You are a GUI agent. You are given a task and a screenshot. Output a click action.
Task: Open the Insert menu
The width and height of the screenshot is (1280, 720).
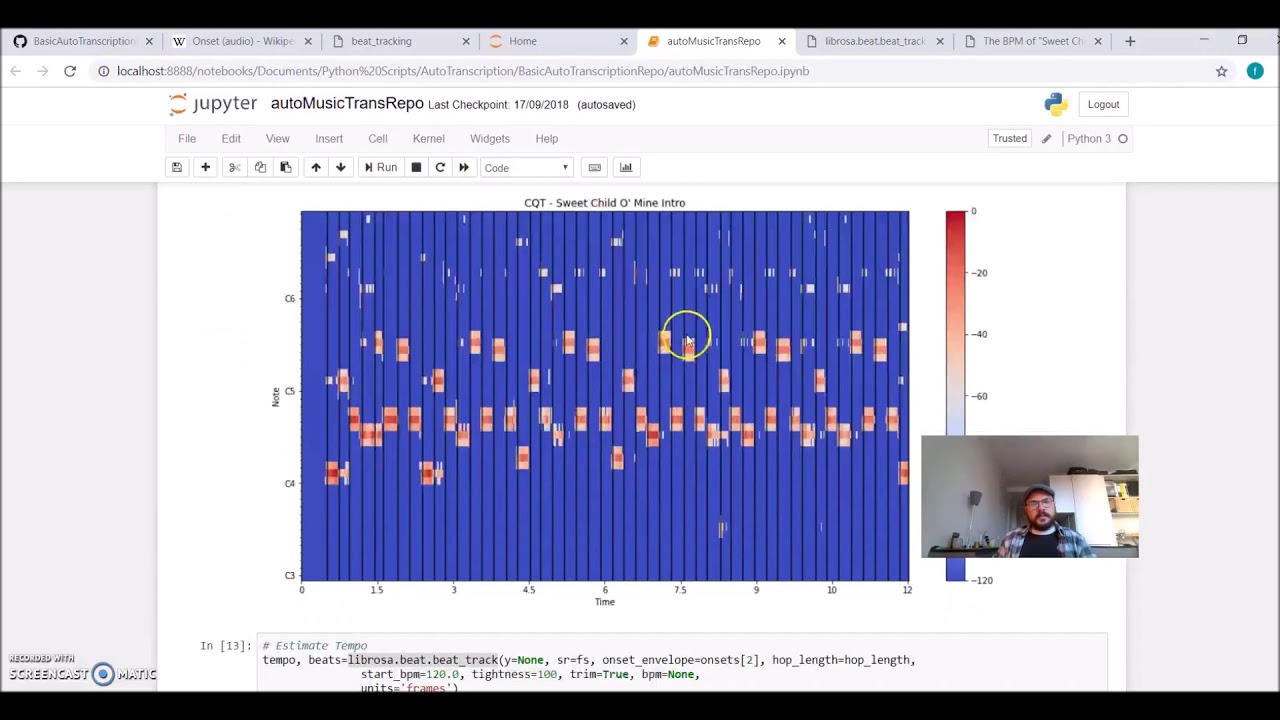click(x=329, y=139)
